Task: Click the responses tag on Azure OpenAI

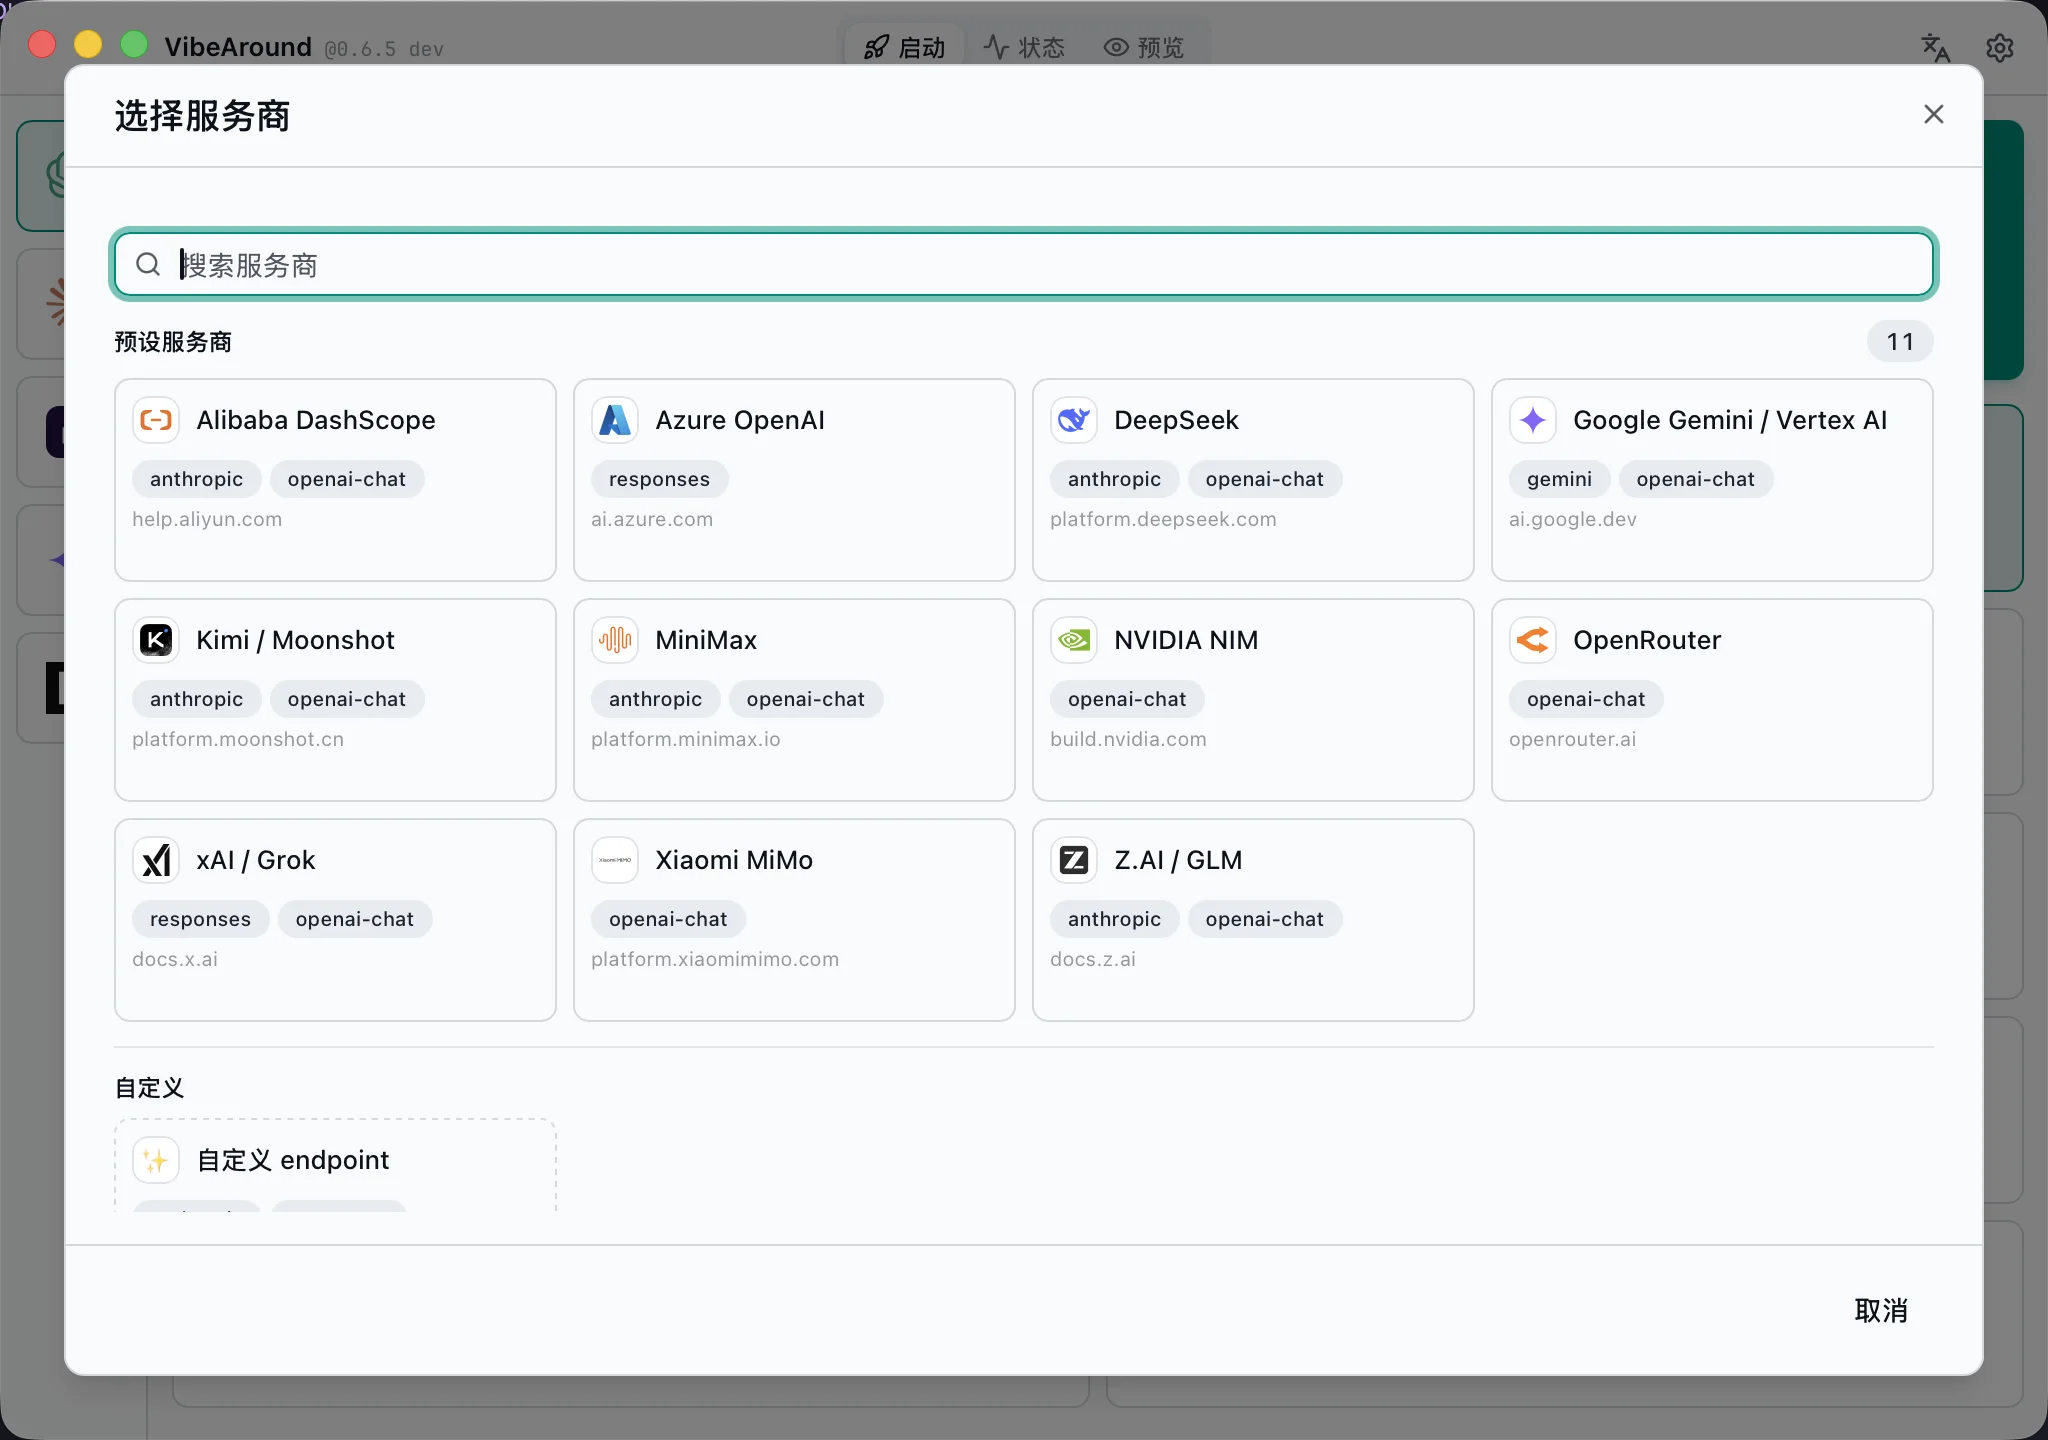Action: click(660, 479)
